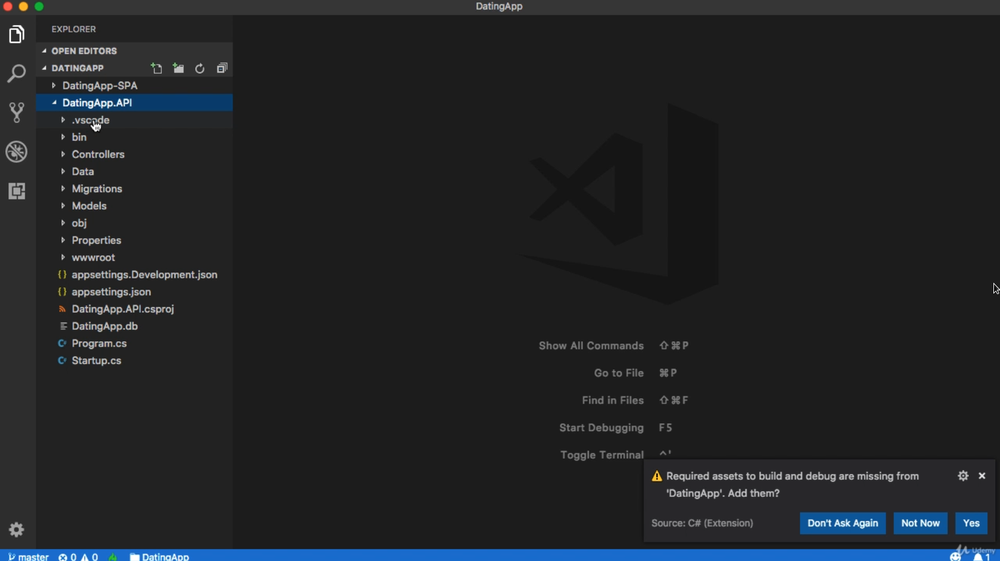Expand the Controllers folder

[135, 154]
